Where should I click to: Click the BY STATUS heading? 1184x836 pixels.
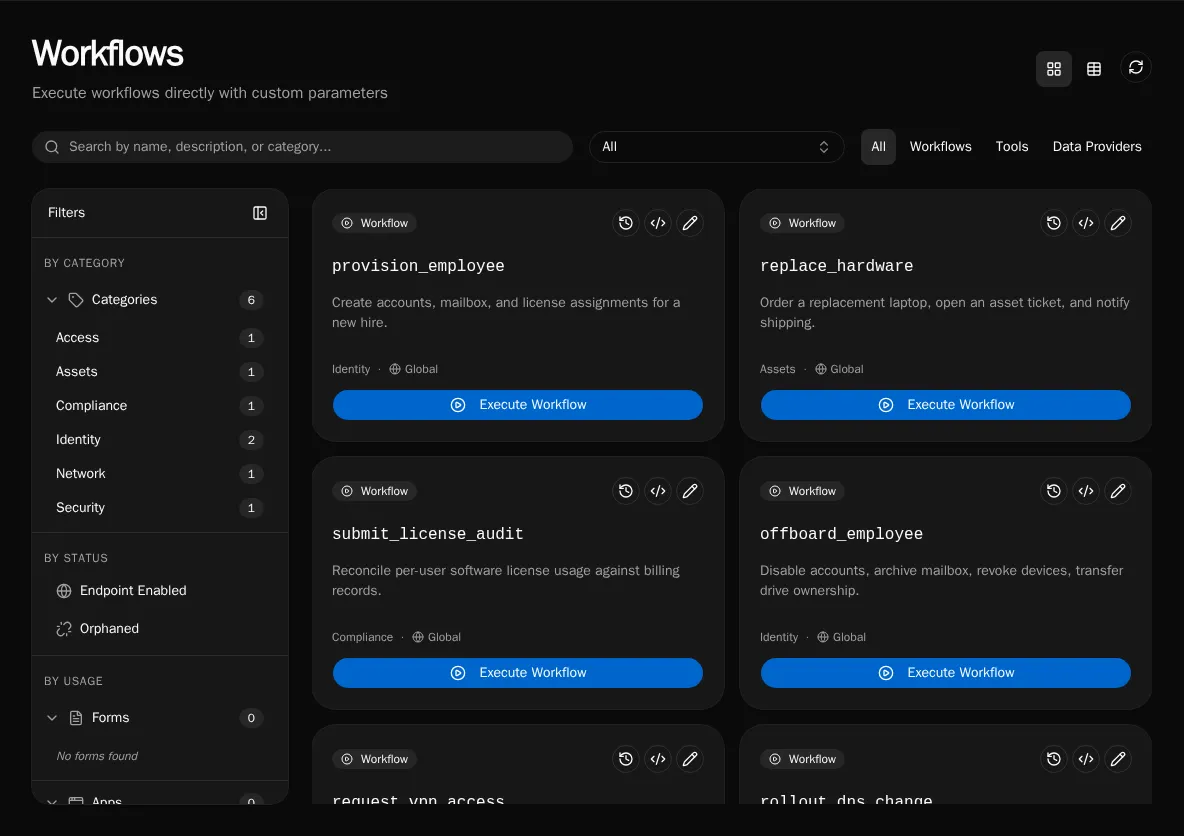coord(76,558)
